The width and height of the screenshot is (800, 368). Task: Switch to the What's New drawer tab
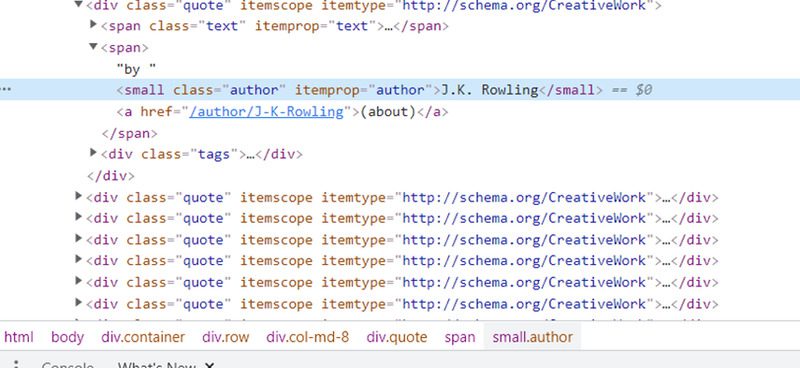157,365
